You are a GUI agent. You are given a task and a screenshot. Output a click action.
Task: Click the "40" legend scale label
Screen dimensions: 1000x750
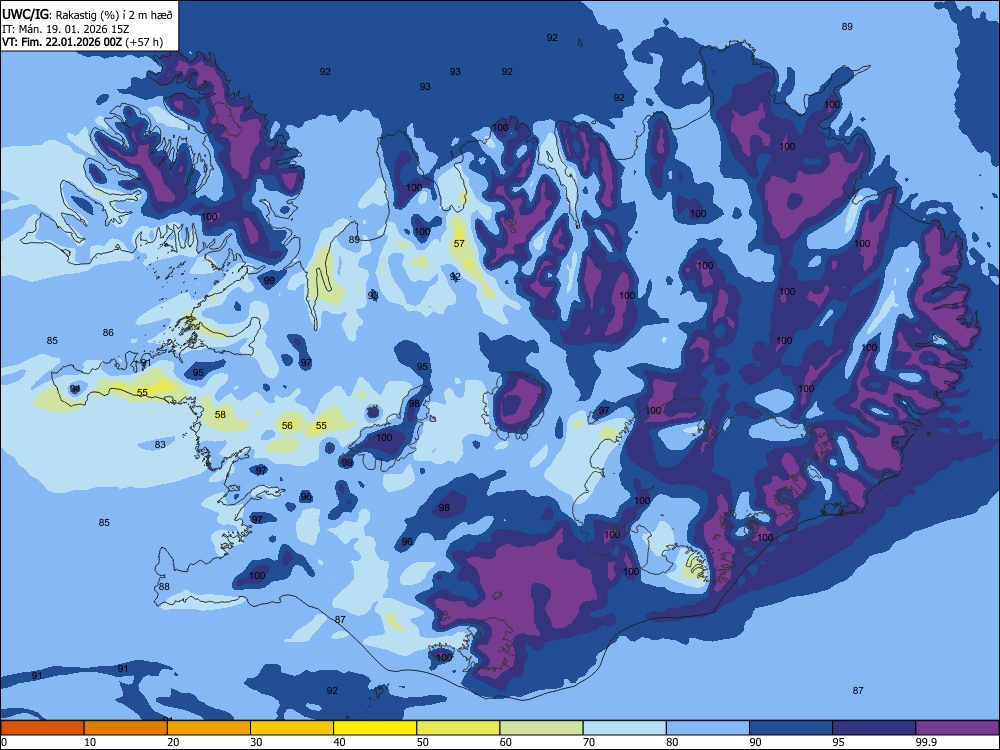339,742
